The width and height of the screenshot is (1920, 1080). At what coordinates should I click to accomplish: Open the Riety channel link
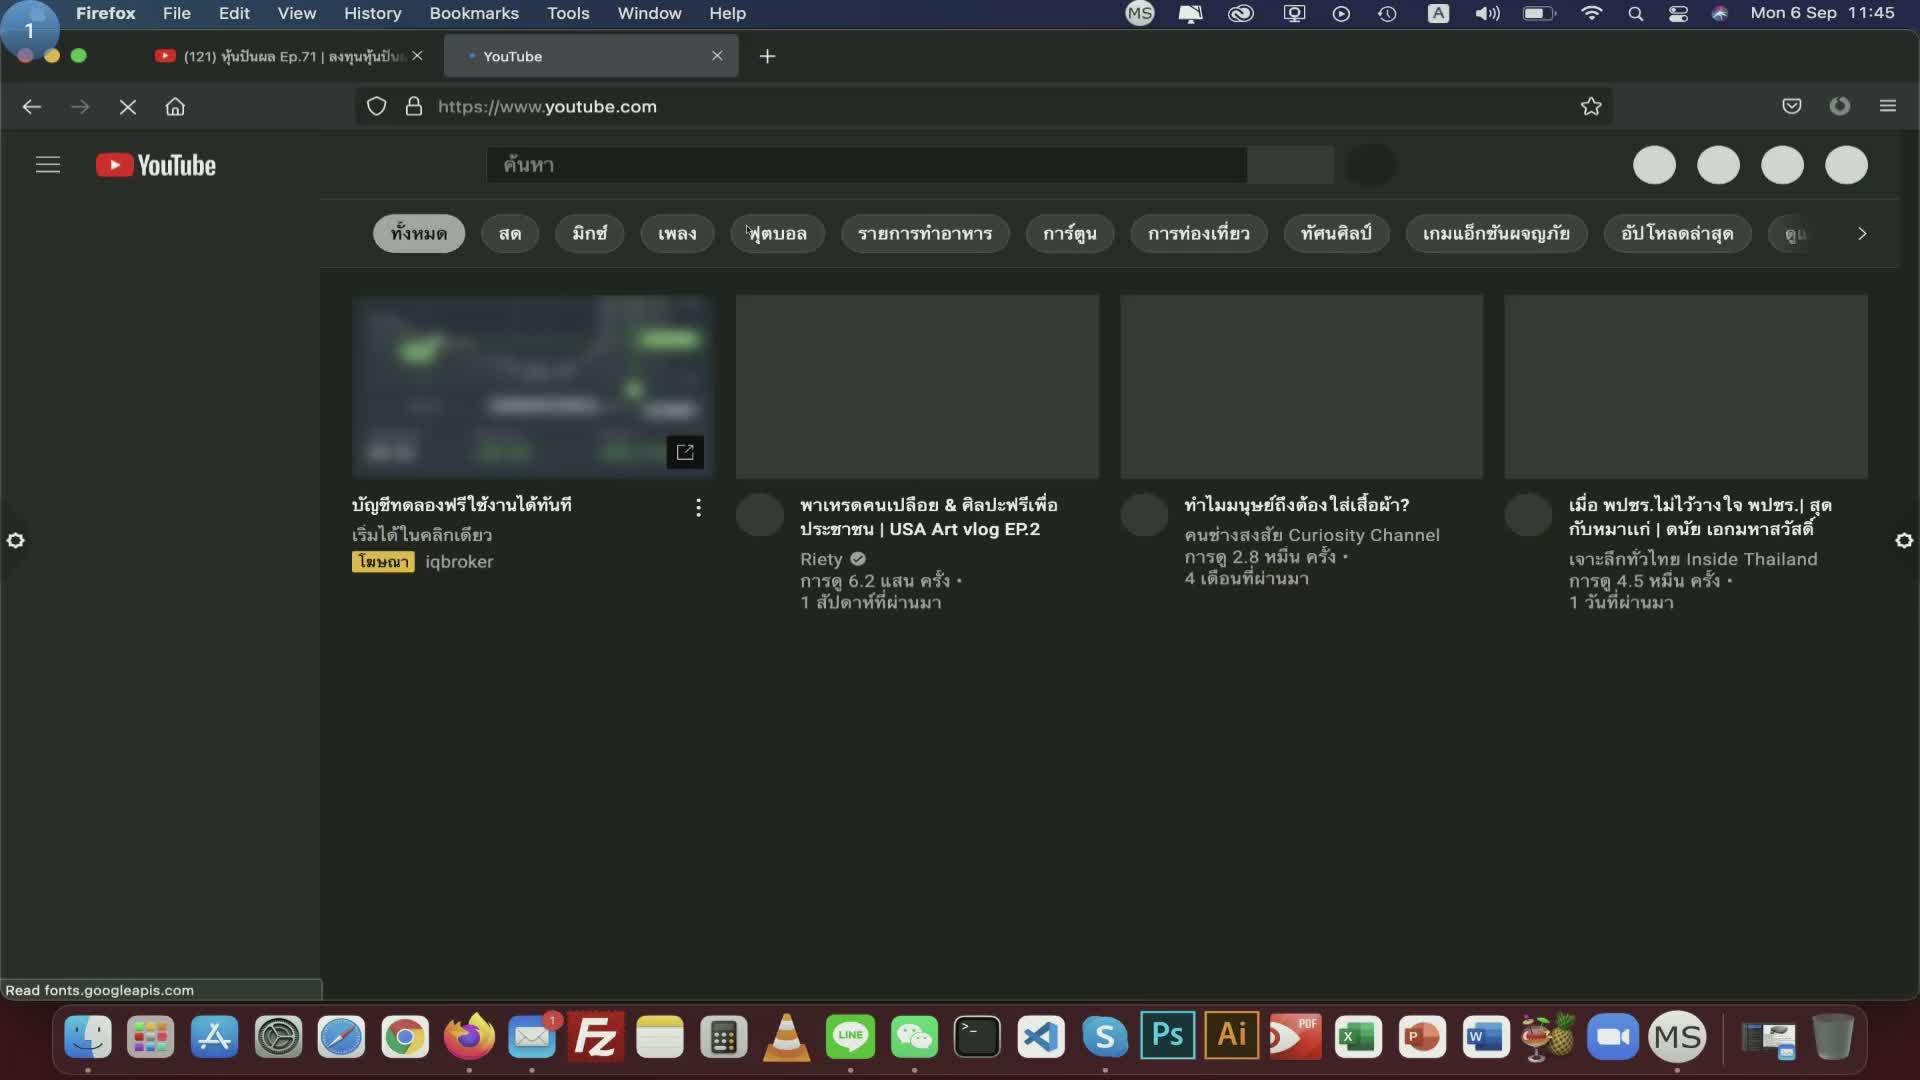tap(821, 559)
